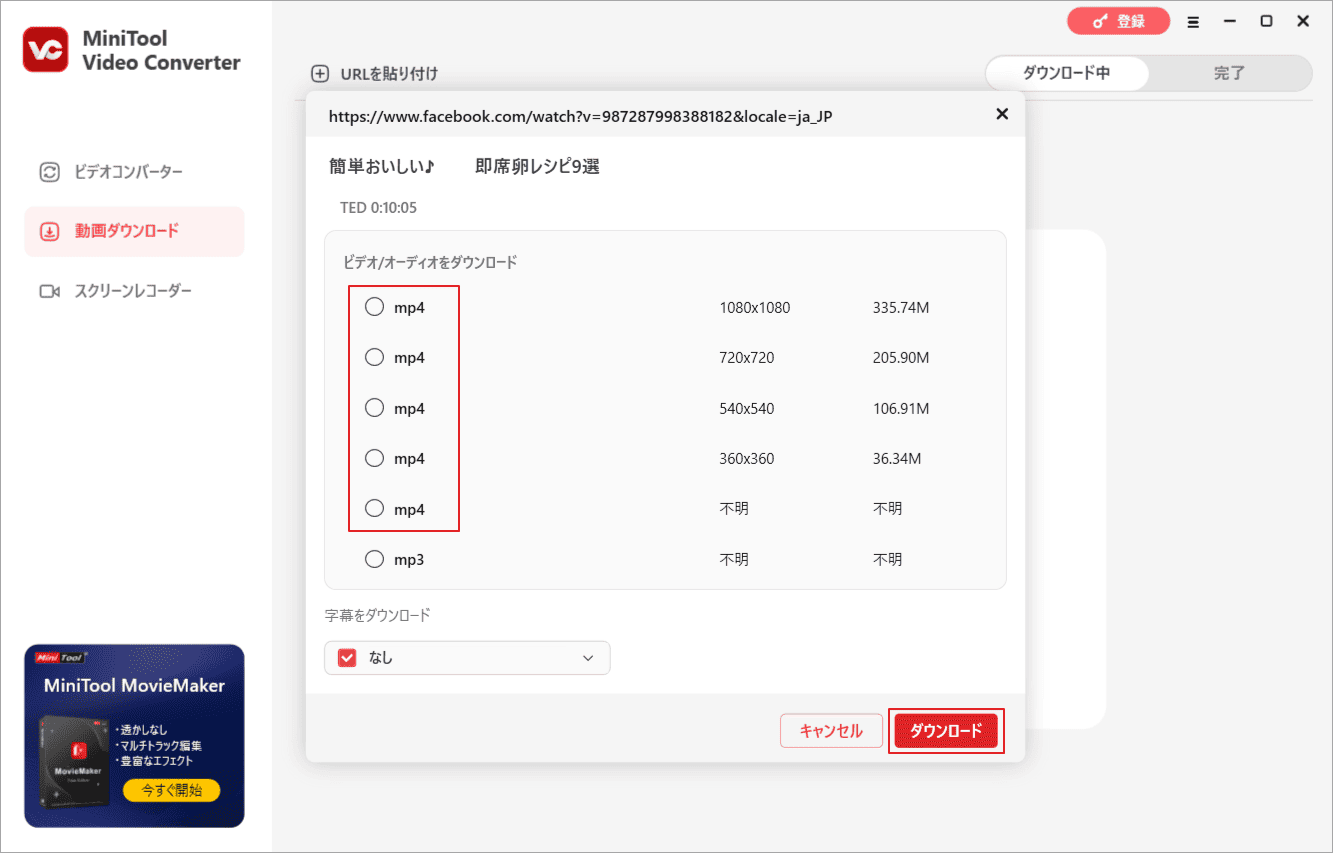Toggle the red subtitle checkbox next to なし
The image size is (1333, 853).
pyautogui.click(x=347, y=658)
